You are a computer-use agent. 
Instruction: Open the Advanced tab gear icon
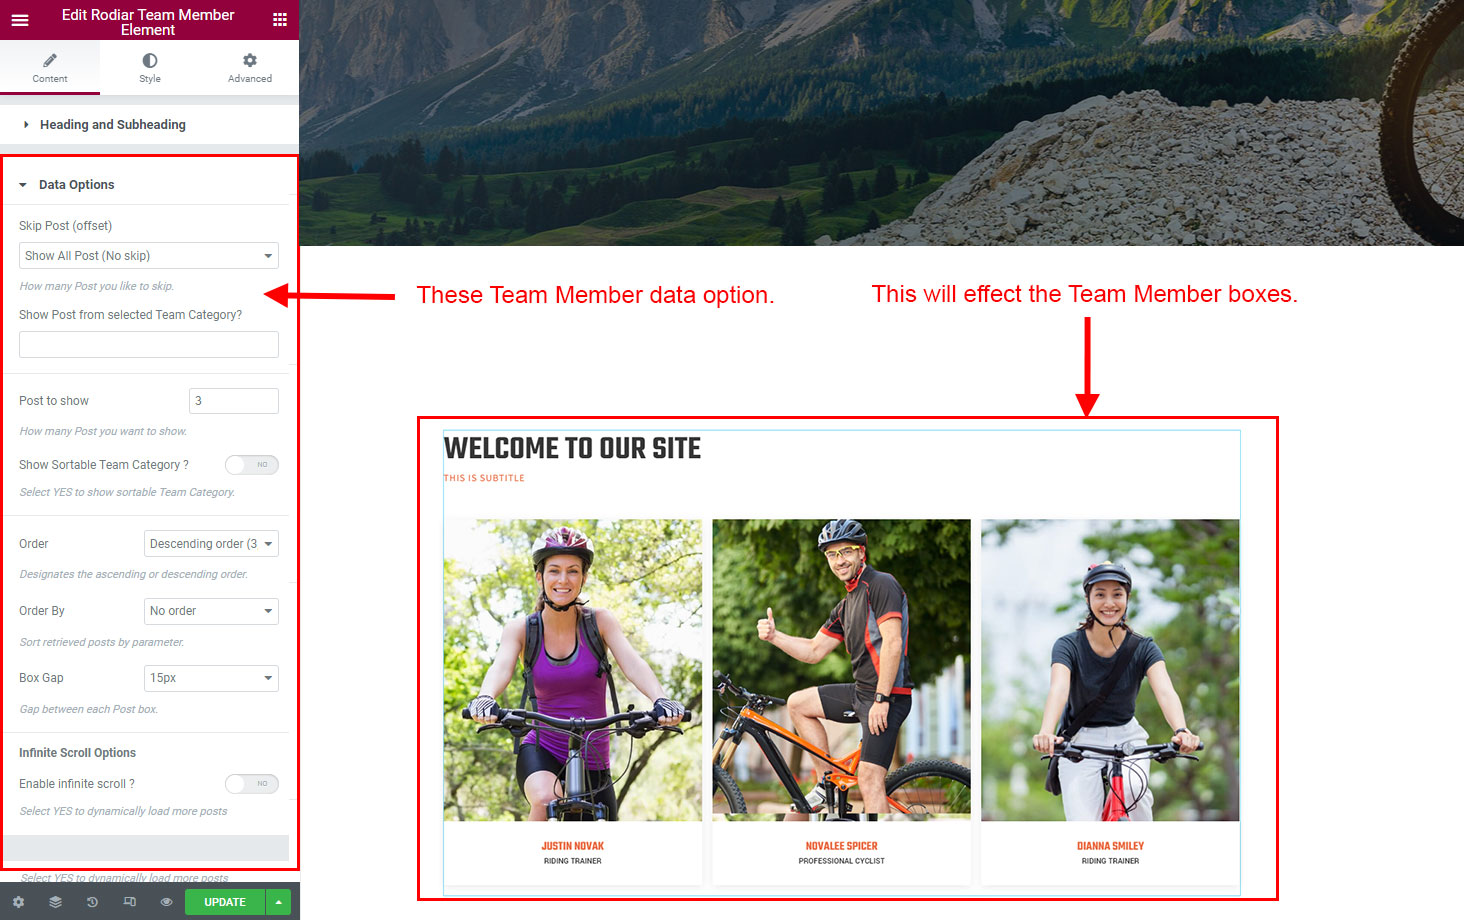point(250,61)
